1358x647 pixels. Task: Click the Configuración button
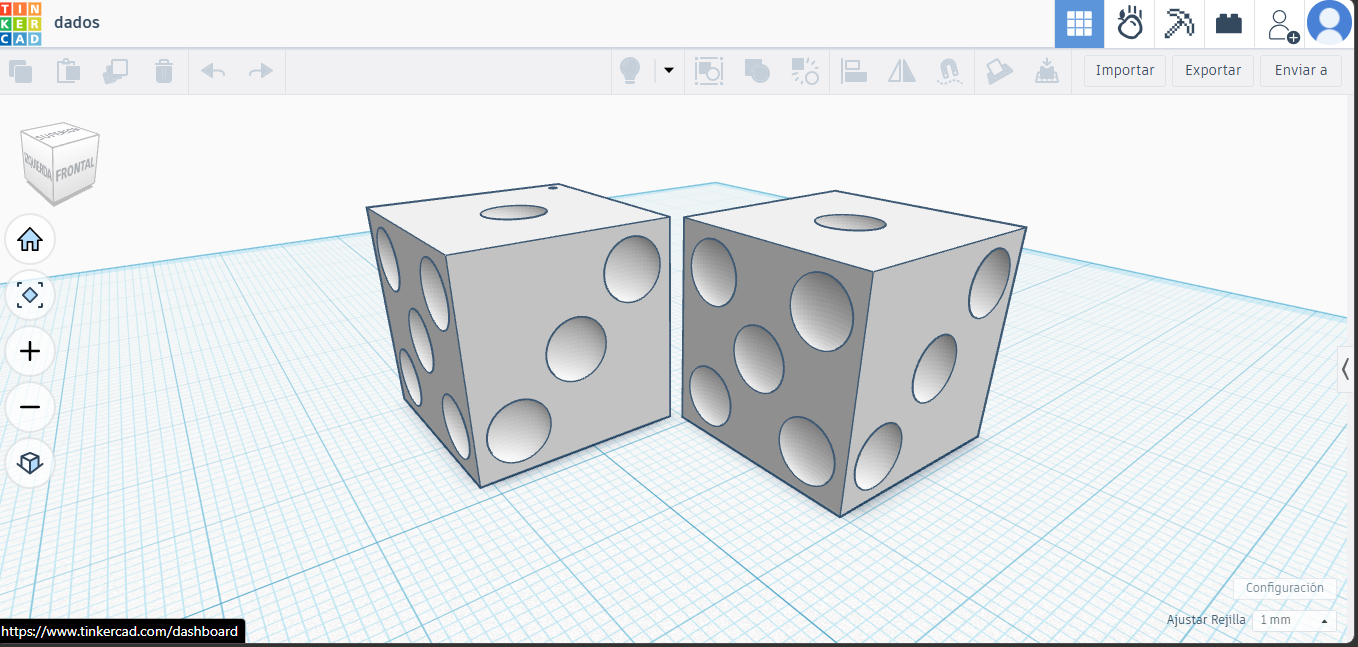pos(1284,588)
